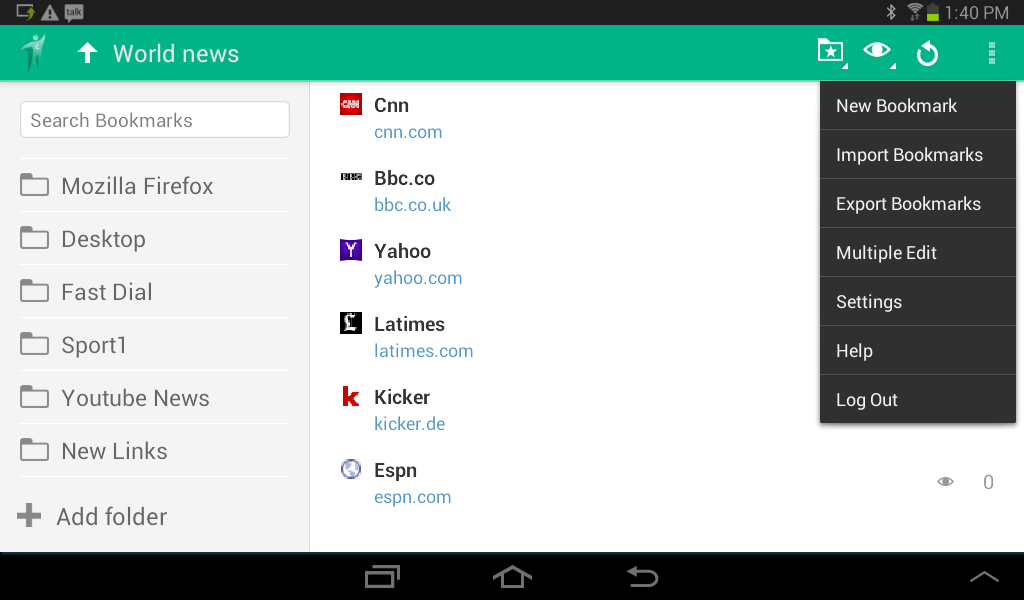Click the World news title text
Screen dimensions: 1024x600
pyautogui.click(x=176, y=54)
